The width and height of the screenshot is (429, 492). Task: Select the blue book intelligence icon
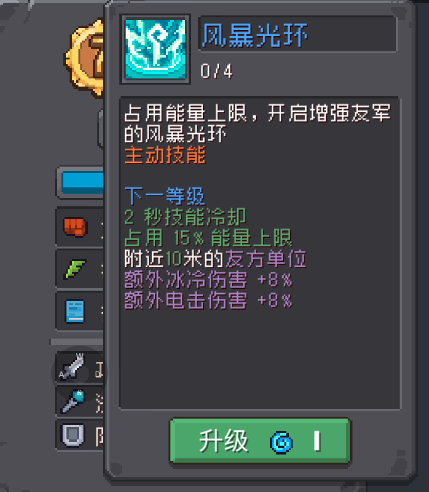75,312
